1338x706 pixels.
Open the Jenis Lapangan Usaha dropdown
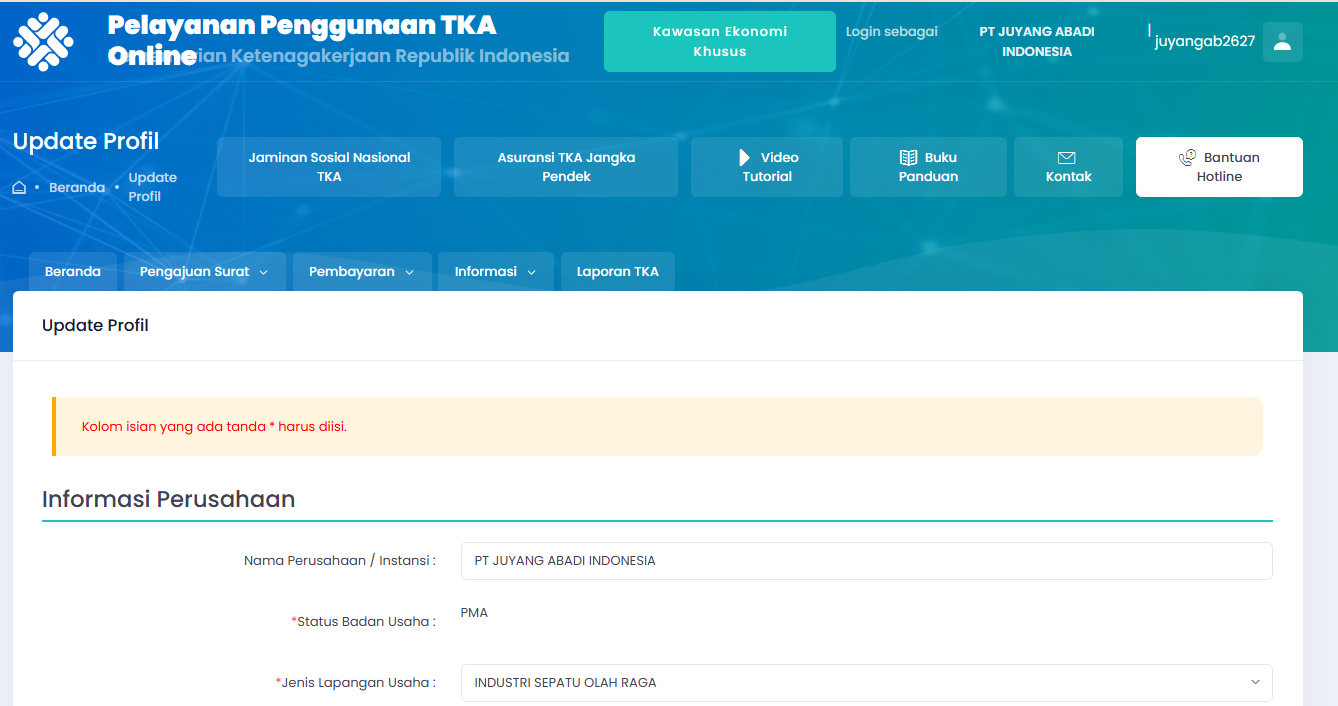866,683
